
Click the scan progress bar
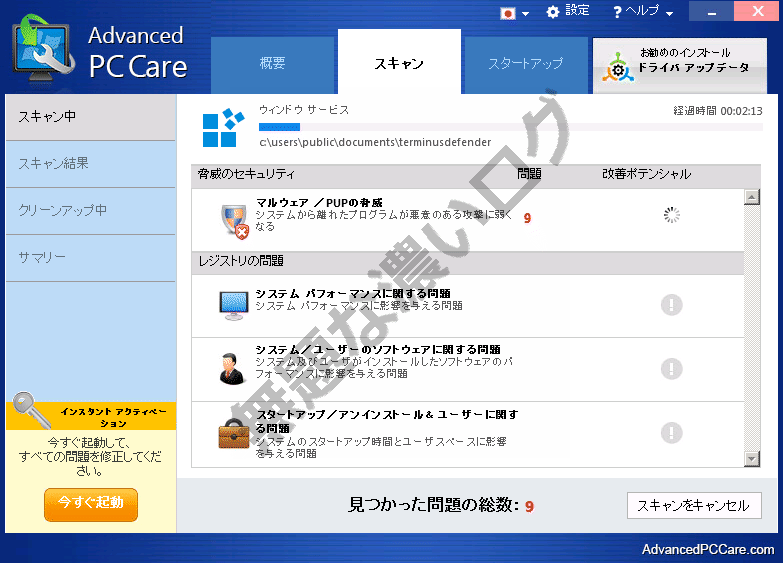click(x=510, y=127)
